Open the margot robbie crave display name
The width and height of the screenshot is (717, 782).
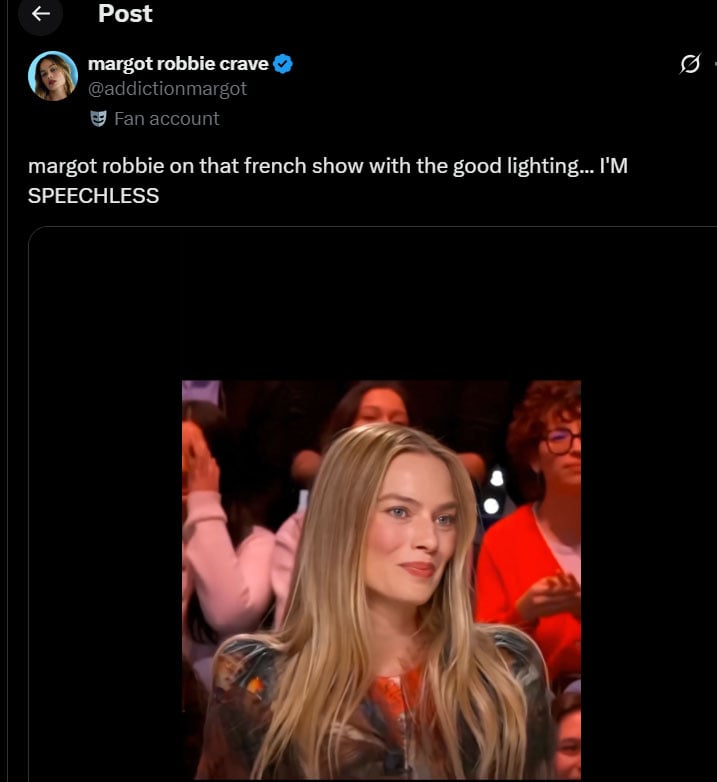coord(178,64)
